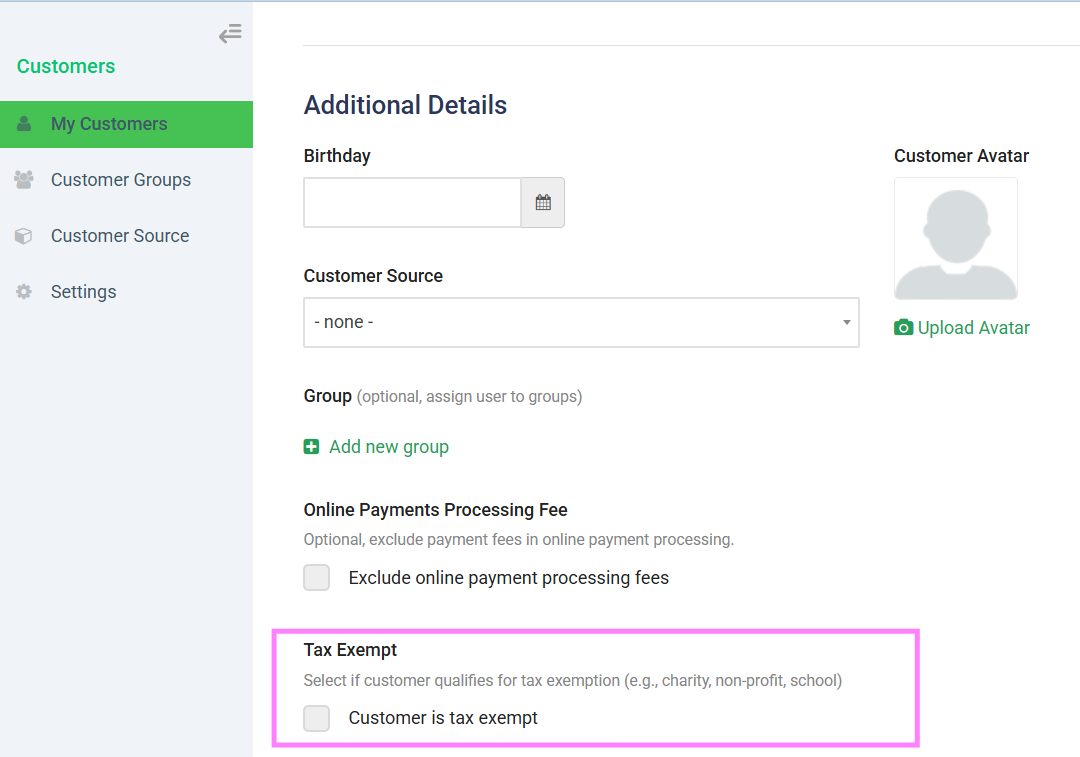Navigate to Customer Source page
The image size is (1080, 757).
(120, 236)
